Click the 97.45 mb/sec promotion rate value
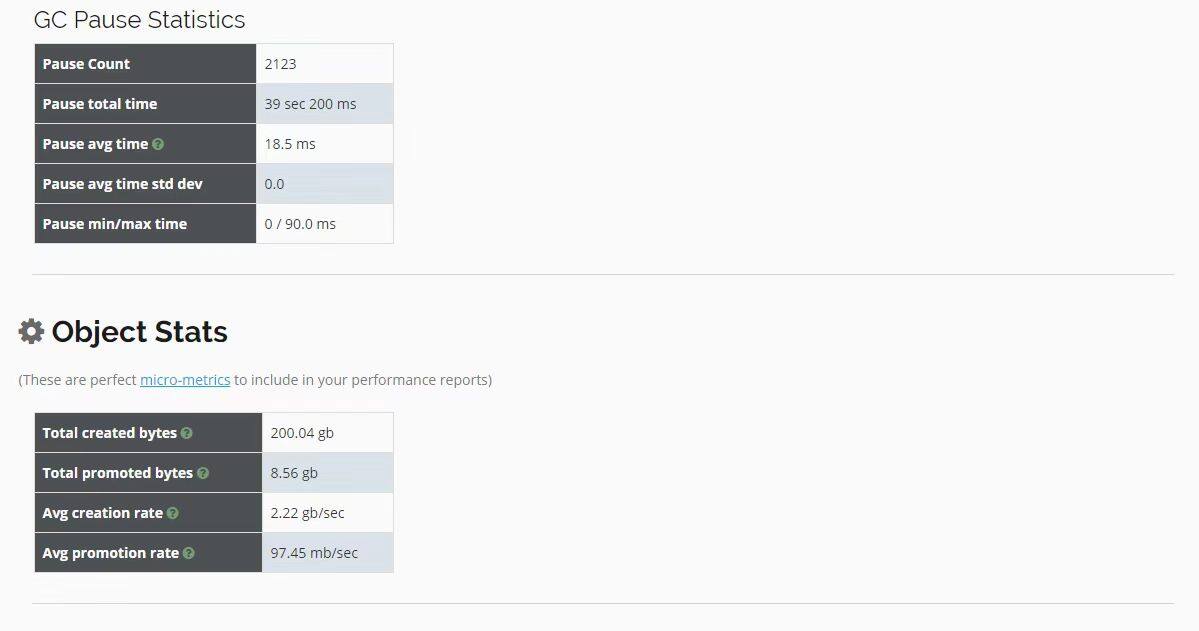Viewport: 1199px width, 631px height. point(314,553)
